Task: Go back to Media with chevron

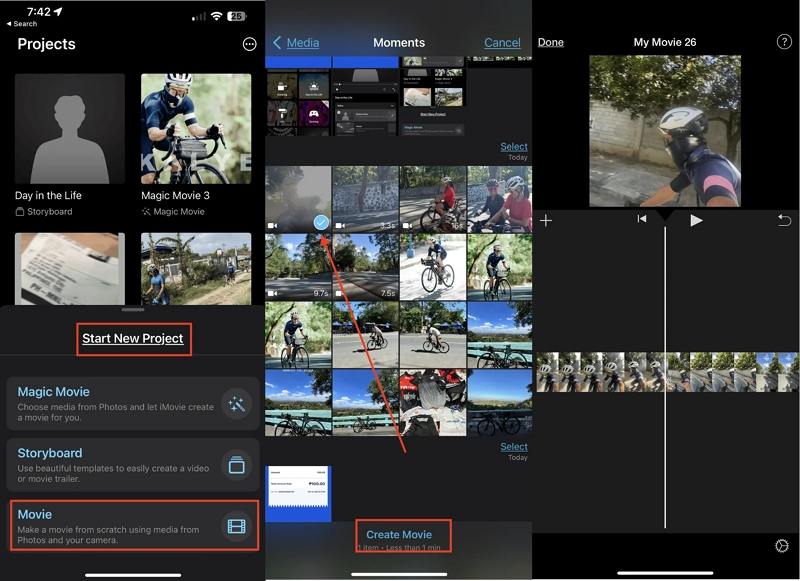Action: tap(277, 43)
